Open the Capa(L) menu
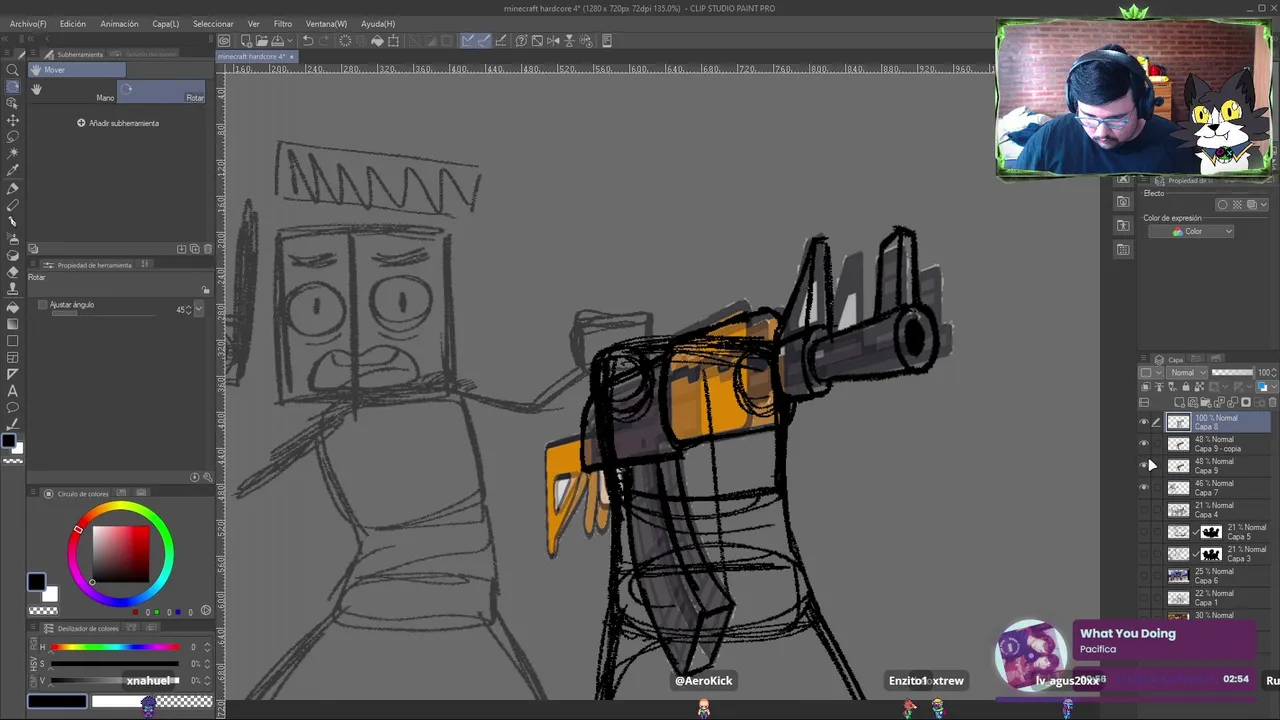The height and width of the screenshot is (720, 1280). [165, 23]
